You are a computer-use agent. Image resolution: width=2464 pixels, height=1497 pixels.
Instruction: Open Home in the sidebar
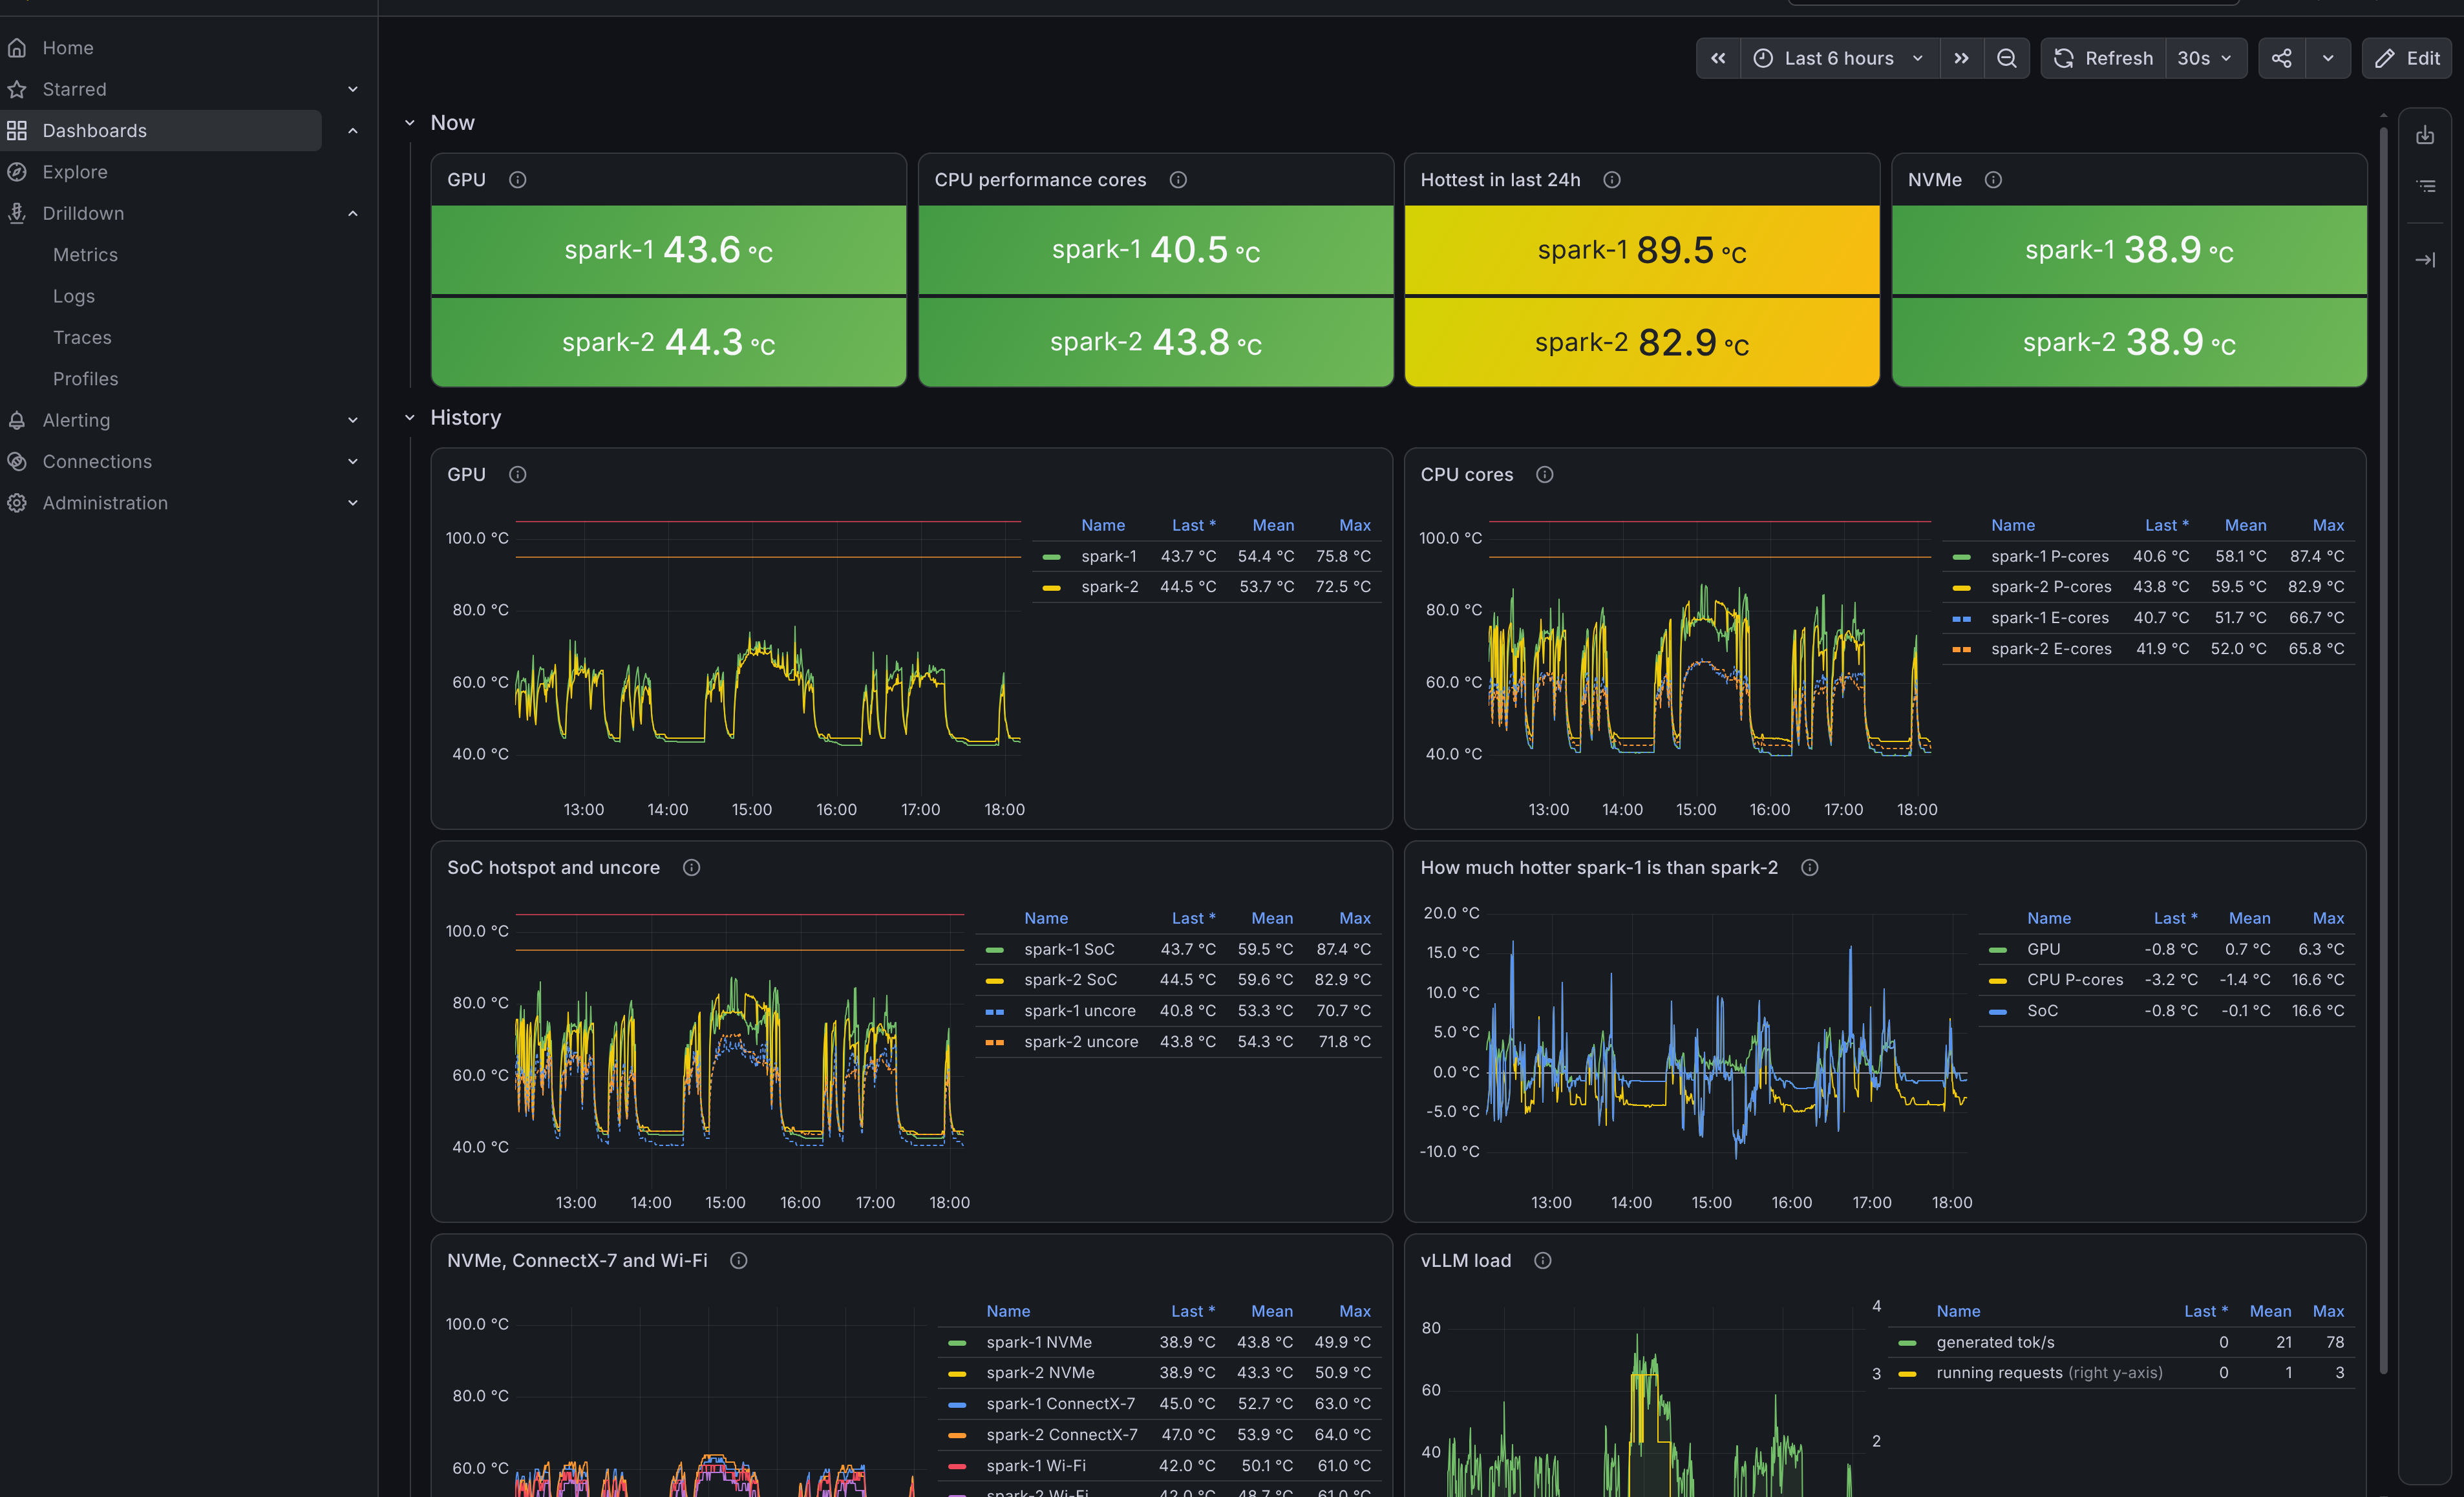coord(68,48)
